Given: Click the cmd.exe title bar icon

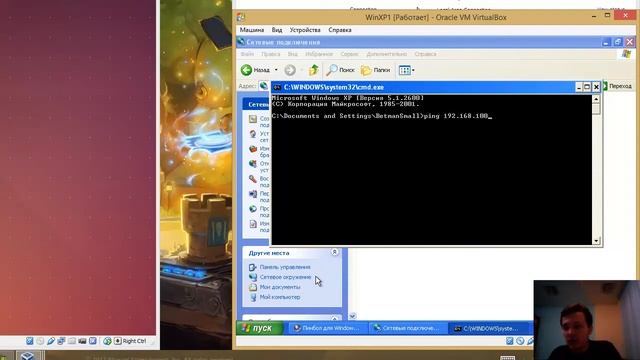Looking at the screenshot, I should (x=277, y=87).
